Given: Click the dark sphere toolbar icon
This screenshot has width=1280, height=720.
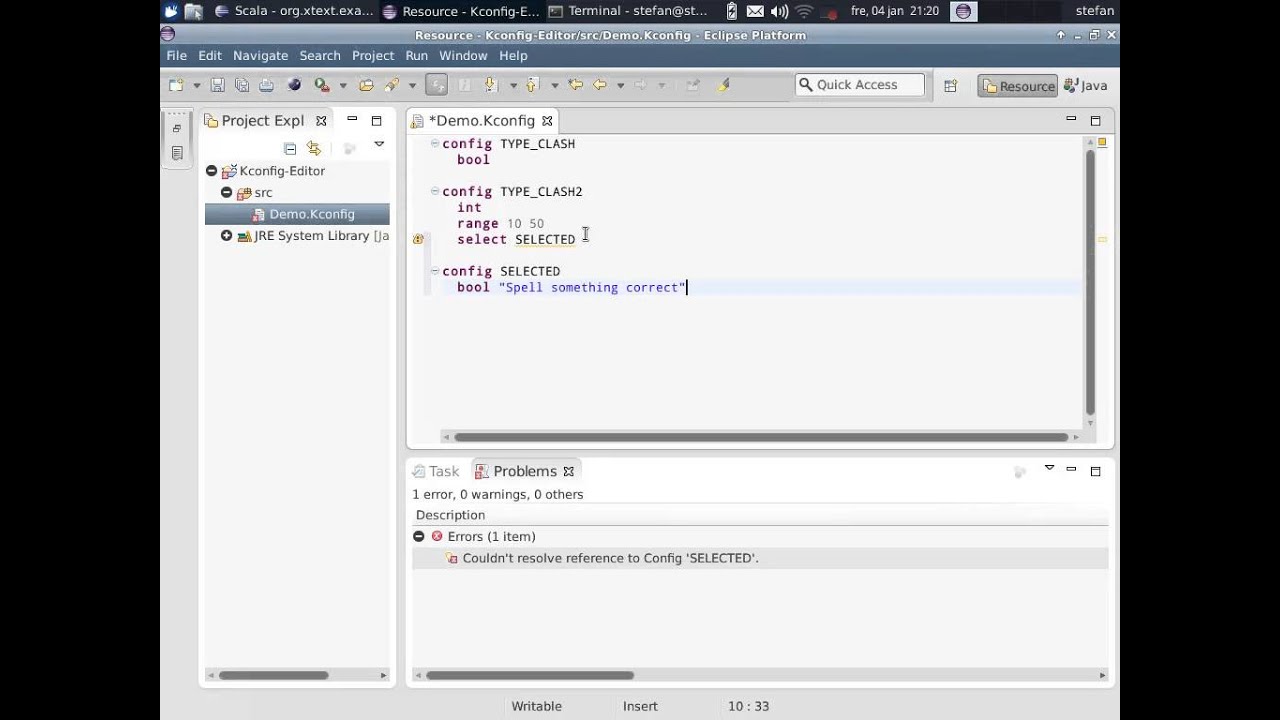Looking at the screenshot, I should 294,86.
